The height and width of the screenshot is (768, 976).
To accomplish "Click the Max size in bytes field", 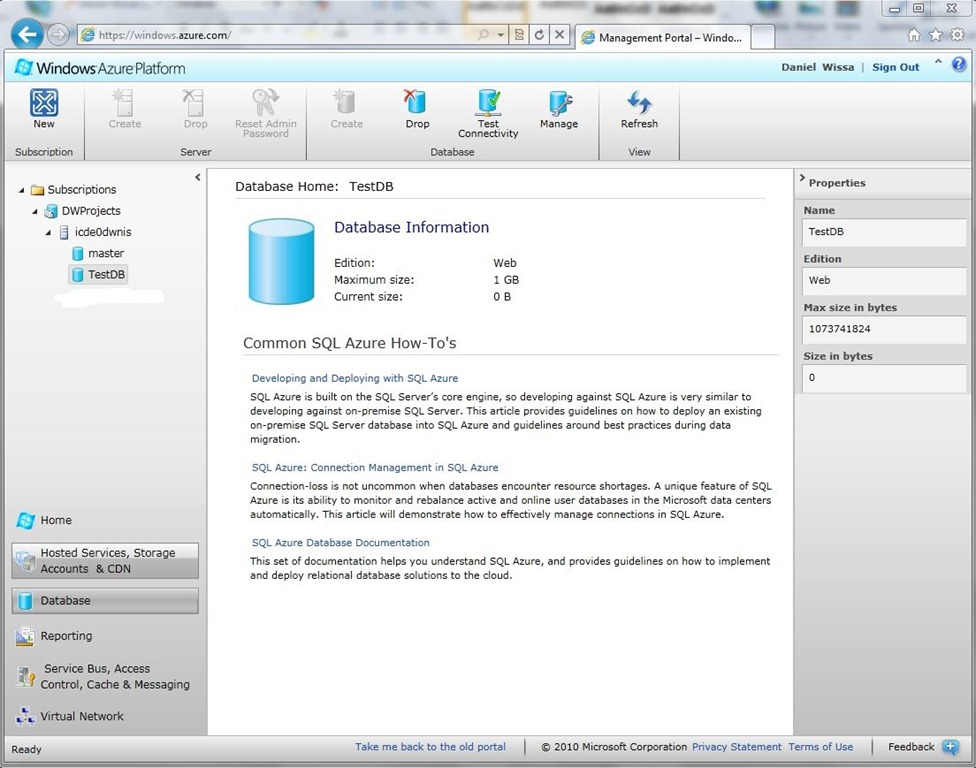I will pos(884,329).
